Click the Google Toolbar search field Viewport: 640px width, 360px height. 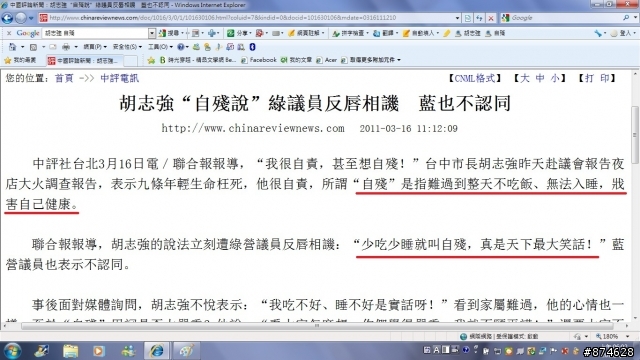pos(95,33)
